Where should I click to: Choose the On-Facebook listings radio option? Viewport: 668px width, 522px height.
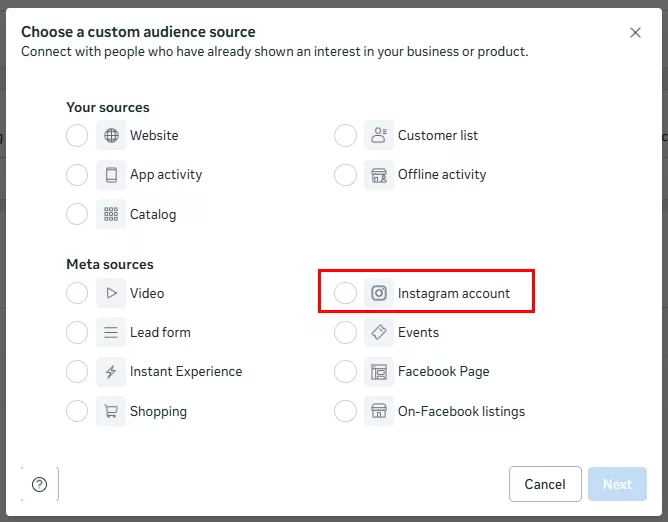345,411
